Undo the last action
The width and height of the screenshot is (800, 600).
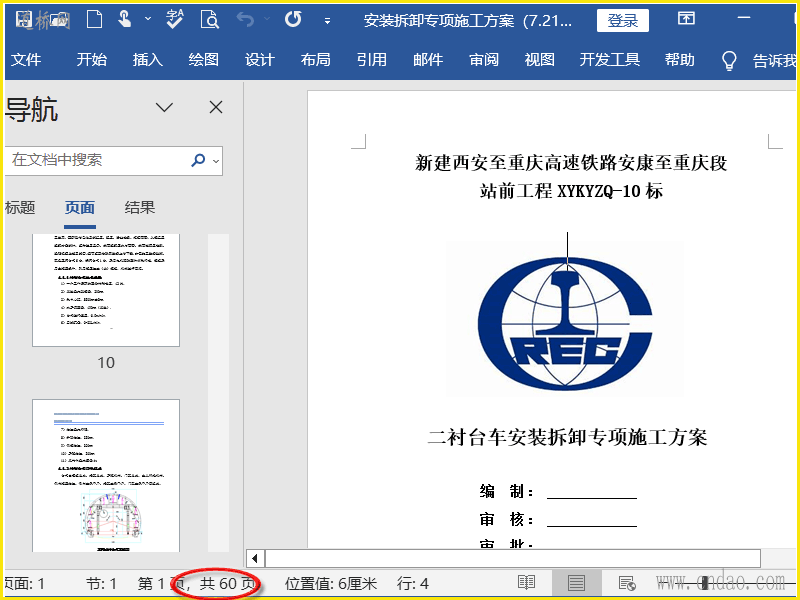click(246, 20)
